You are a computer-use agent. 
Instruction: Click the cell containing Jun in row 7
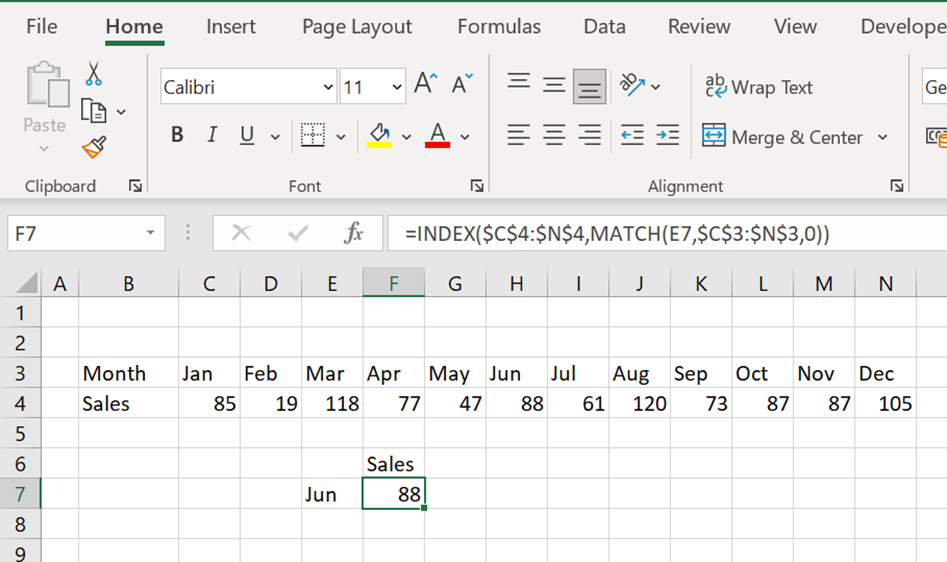[x=332, y=494]
